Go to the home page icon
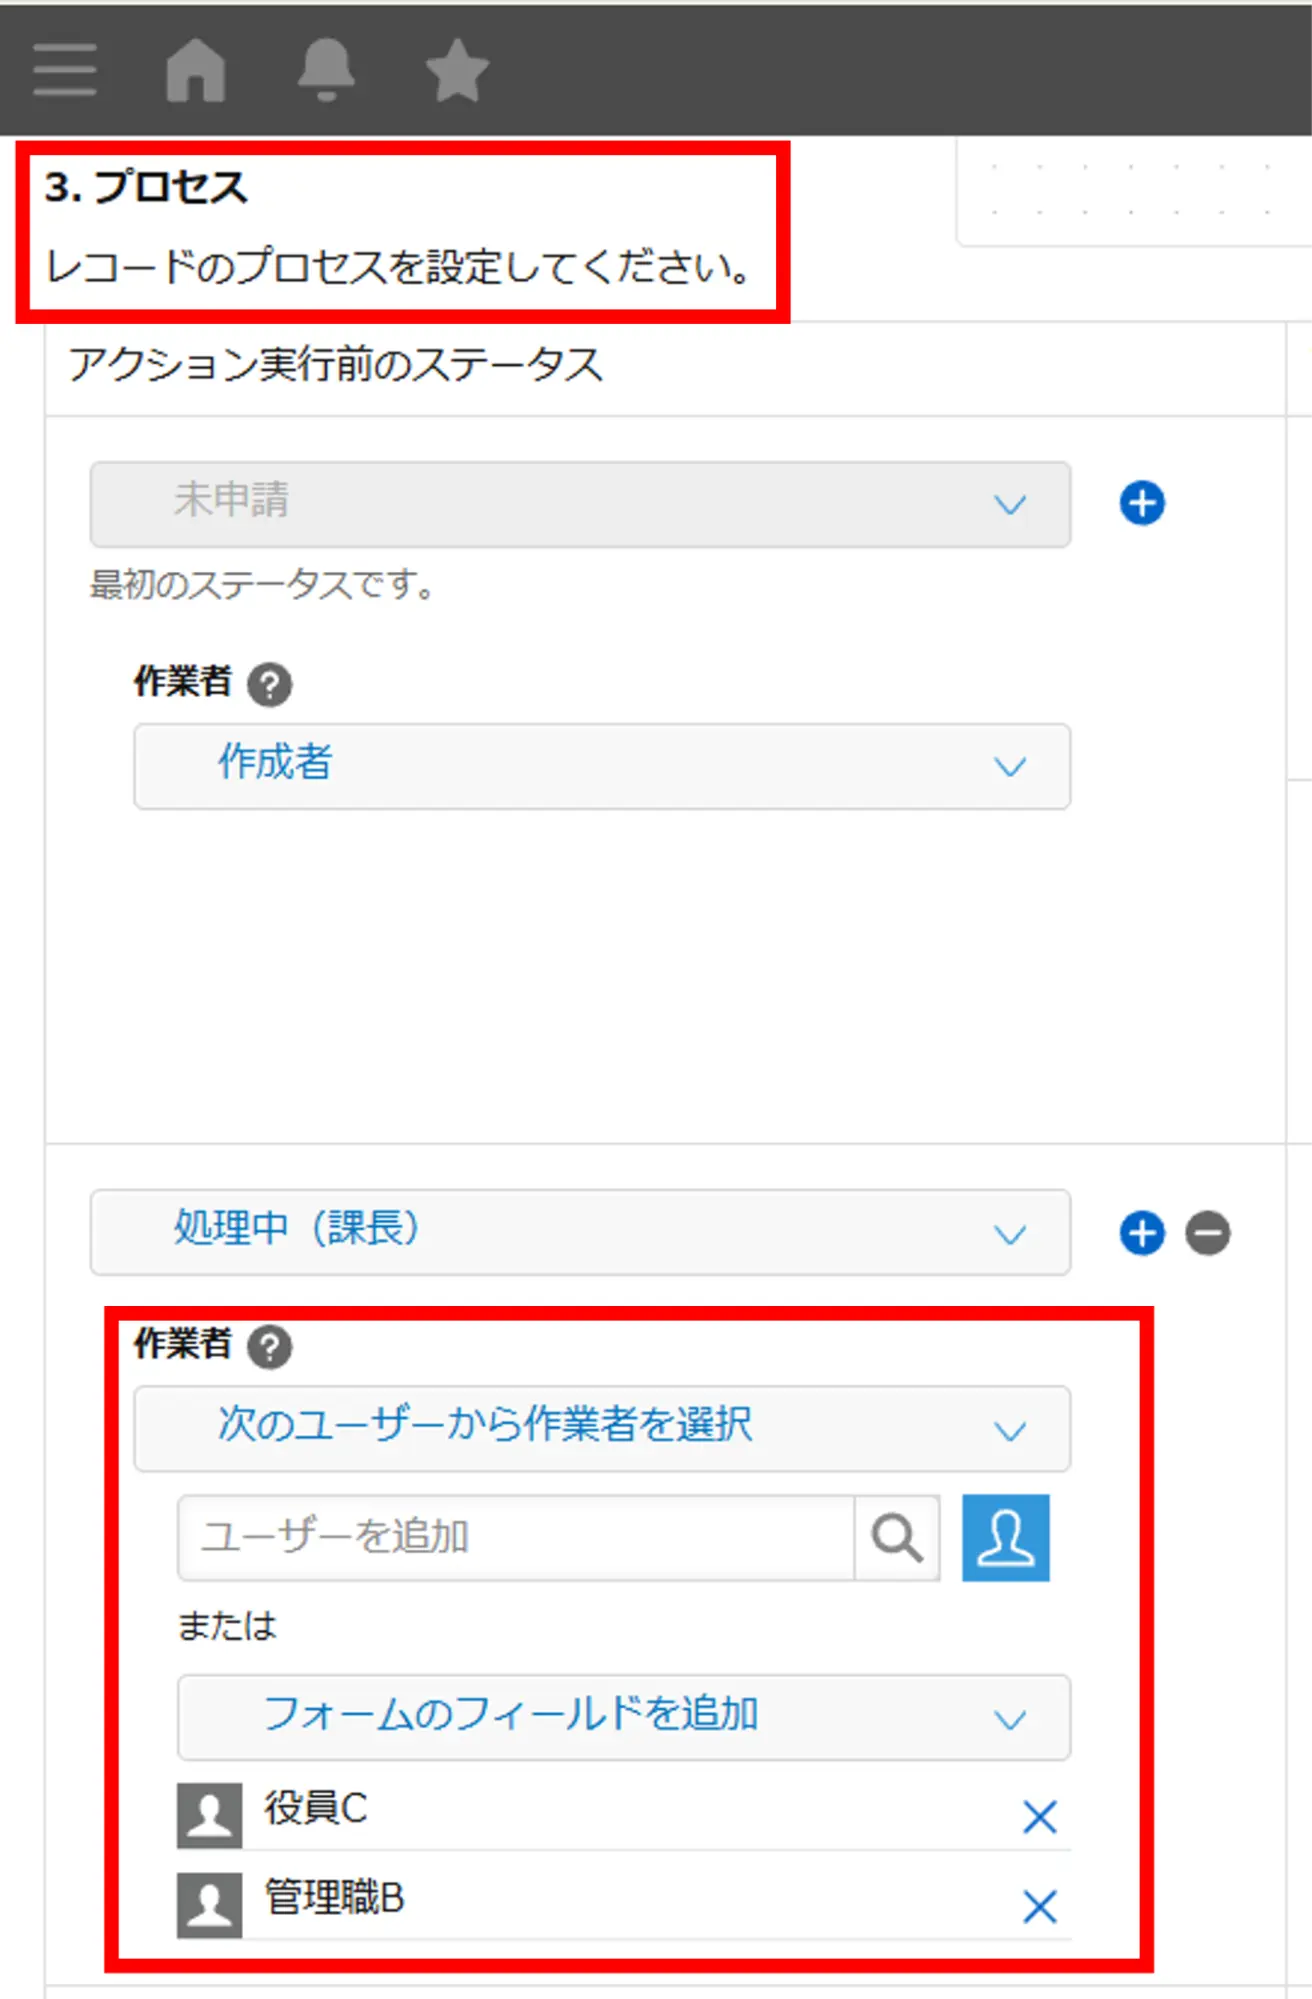The width and height of the screenshot is (1312, 1999). pos(195,70)
